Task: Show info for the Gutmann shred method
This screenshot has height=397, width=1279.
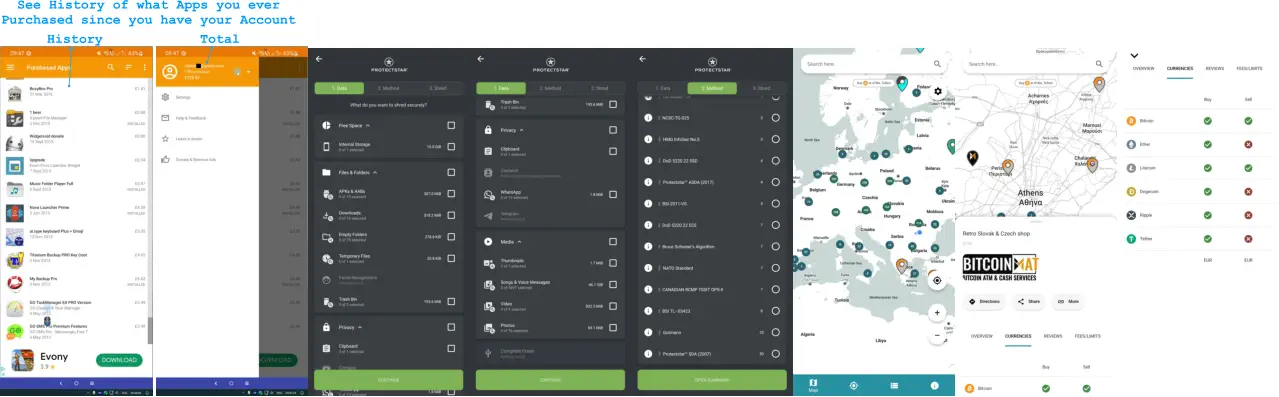Action: pos(648,333)
